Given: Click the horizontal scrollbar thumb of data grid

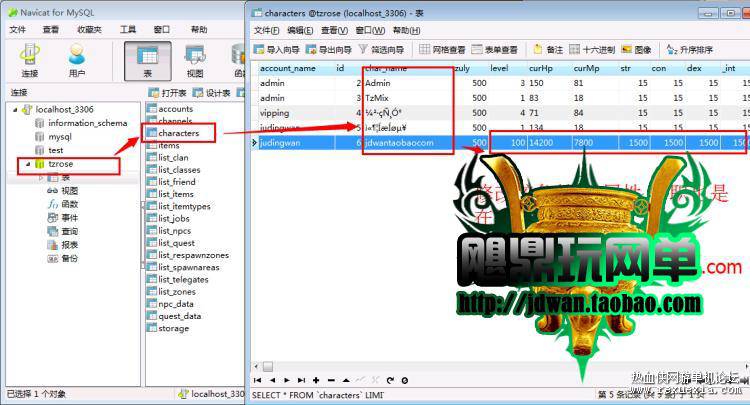Looking at the screenshot, I should [268, 366].
